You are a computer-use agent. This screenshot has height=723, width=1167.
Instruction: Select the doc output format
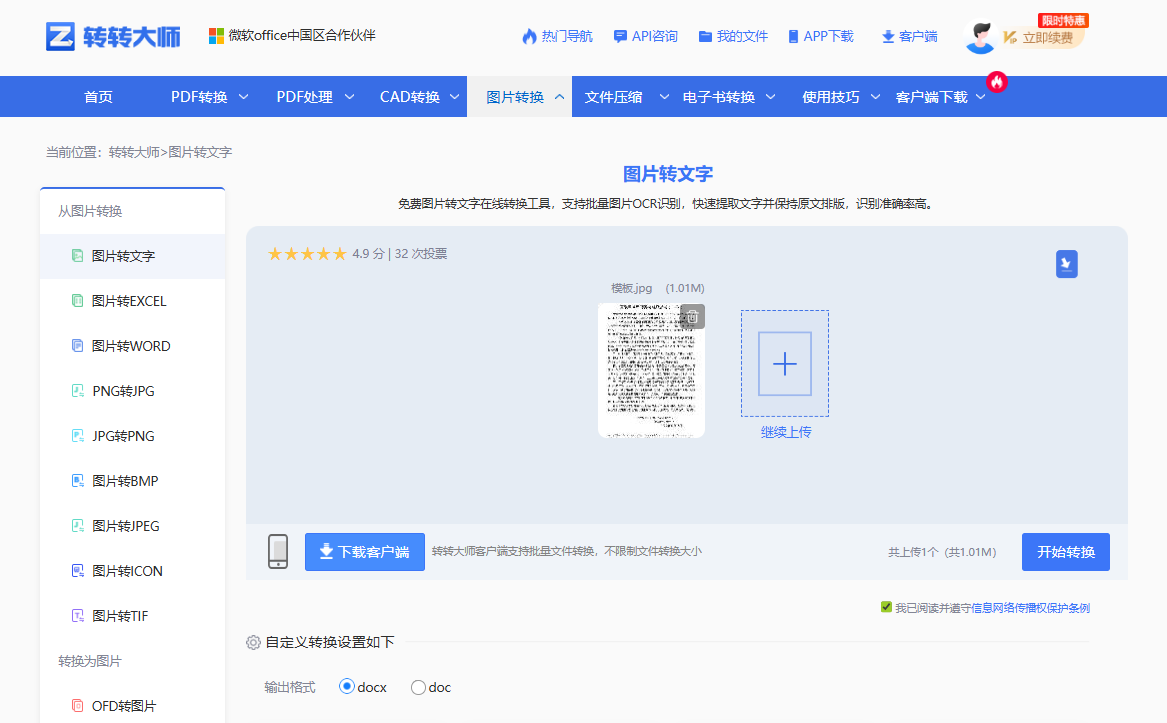coord(417,687)
